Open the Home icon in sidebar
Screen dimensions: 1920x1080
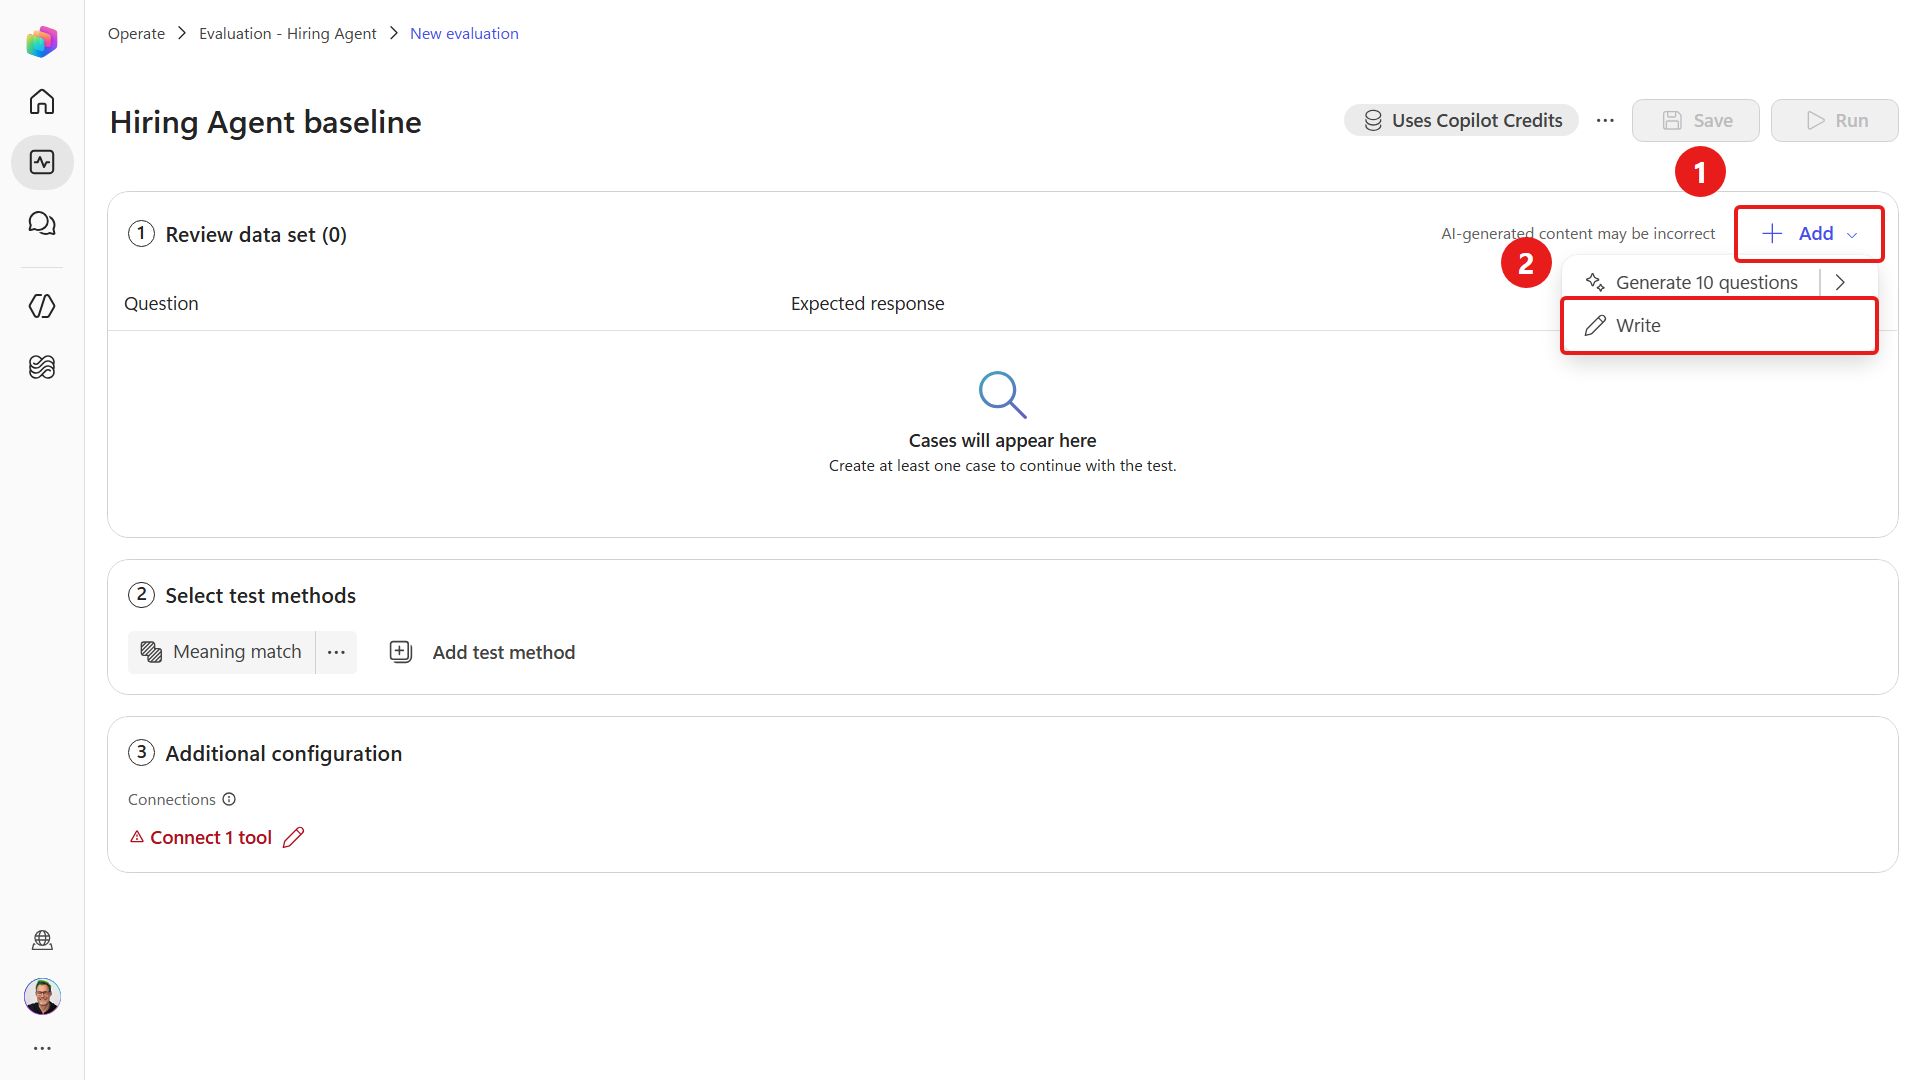[42, 102]
